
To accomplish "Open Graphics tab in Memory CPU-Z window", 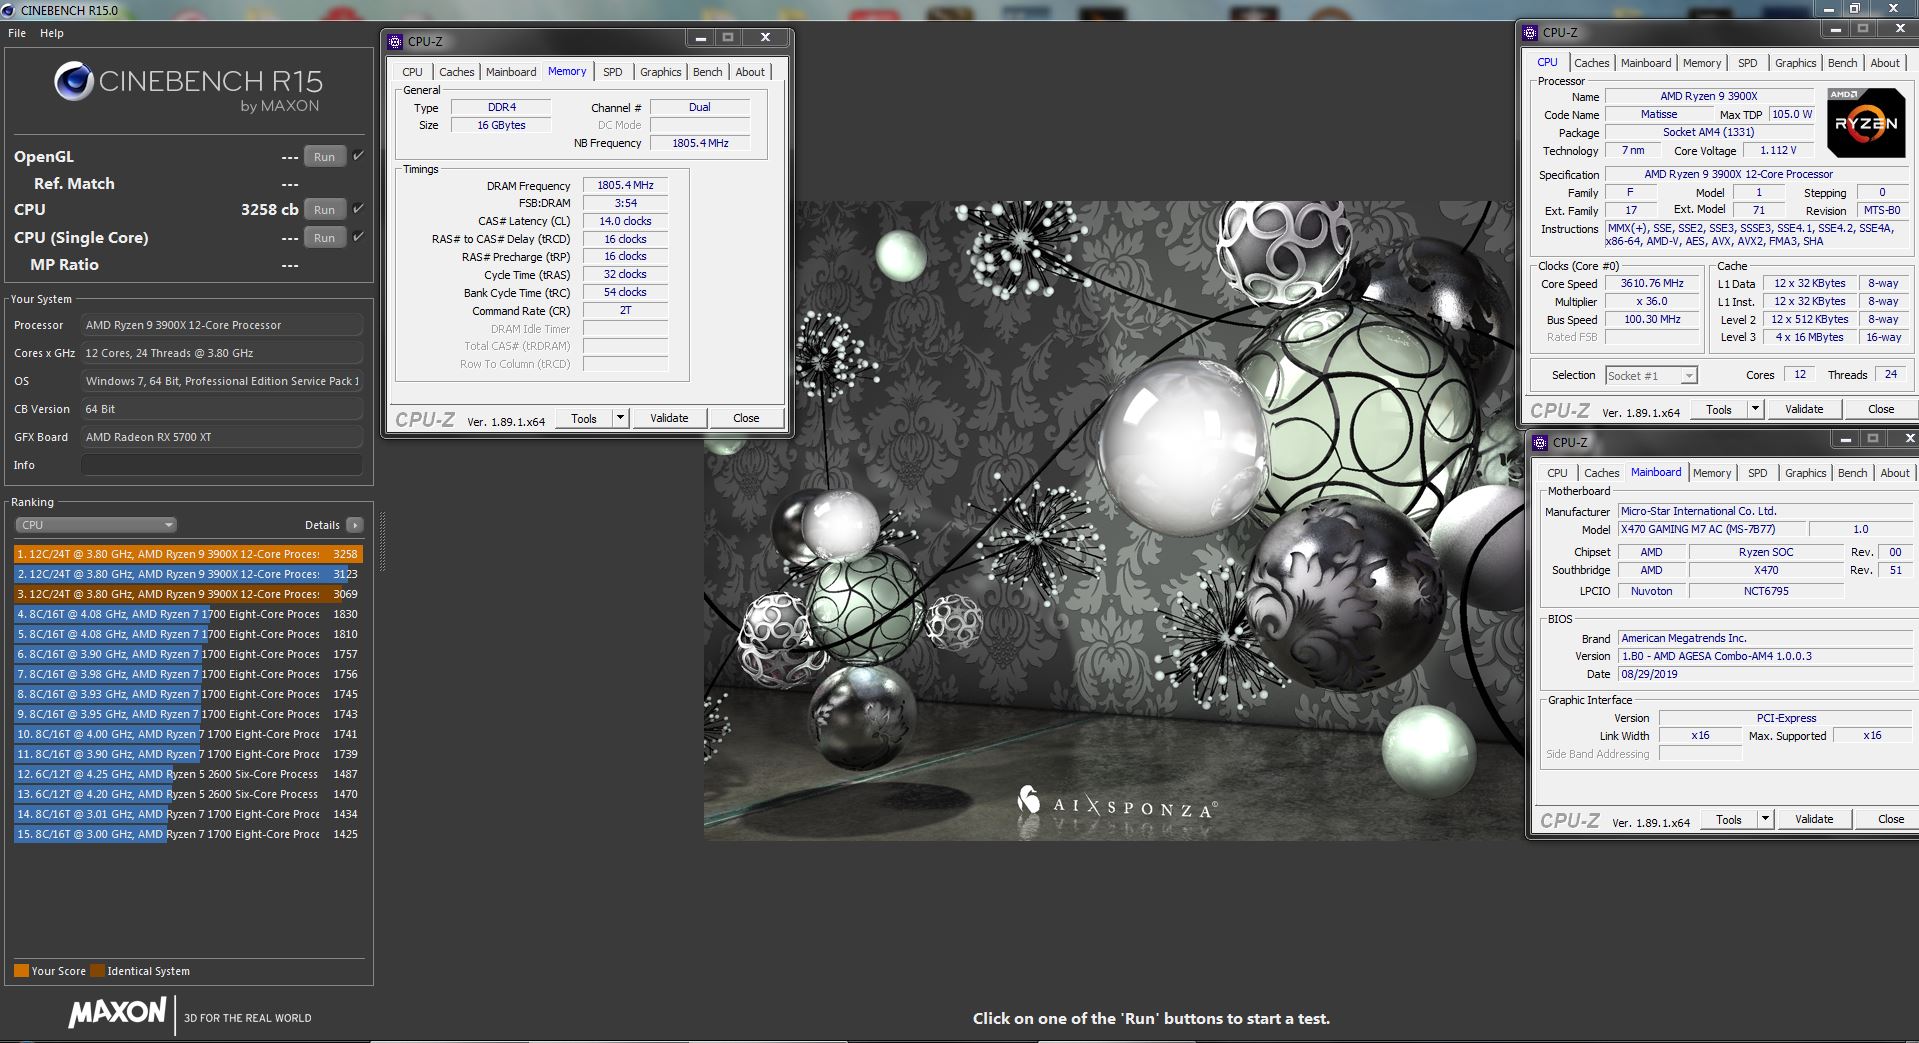I will coord(660,72).
